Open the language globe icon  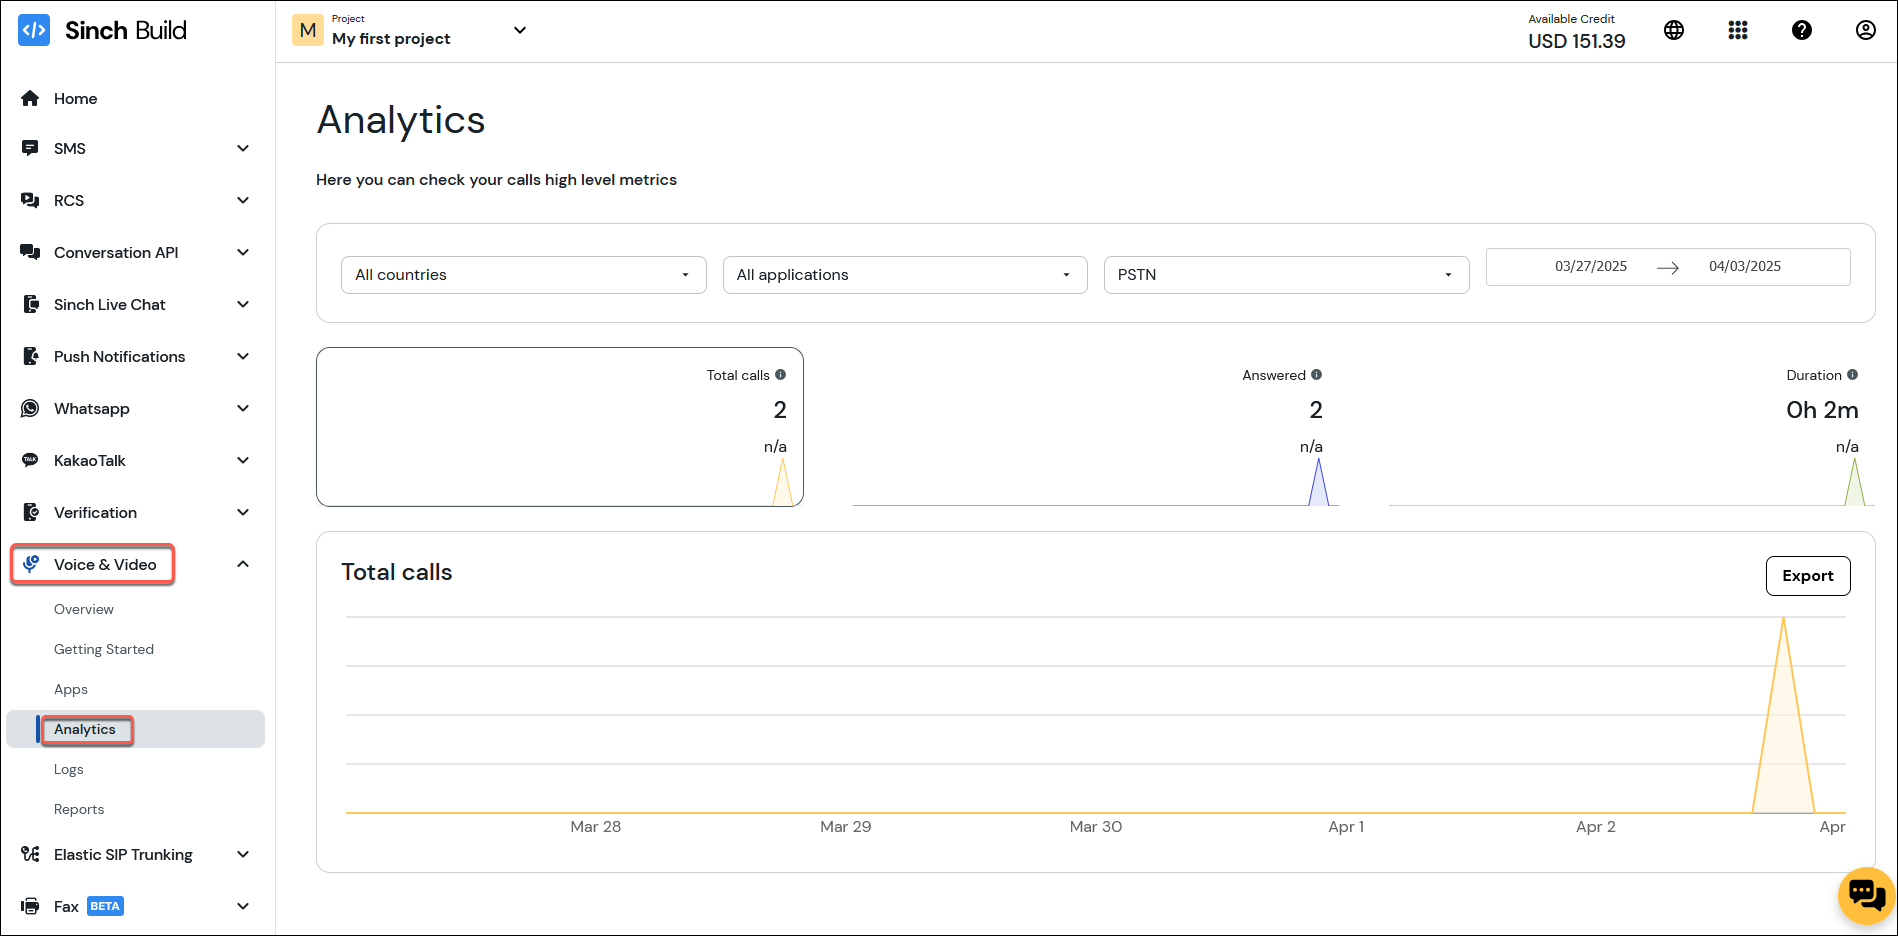click(x=1674, y=30)
